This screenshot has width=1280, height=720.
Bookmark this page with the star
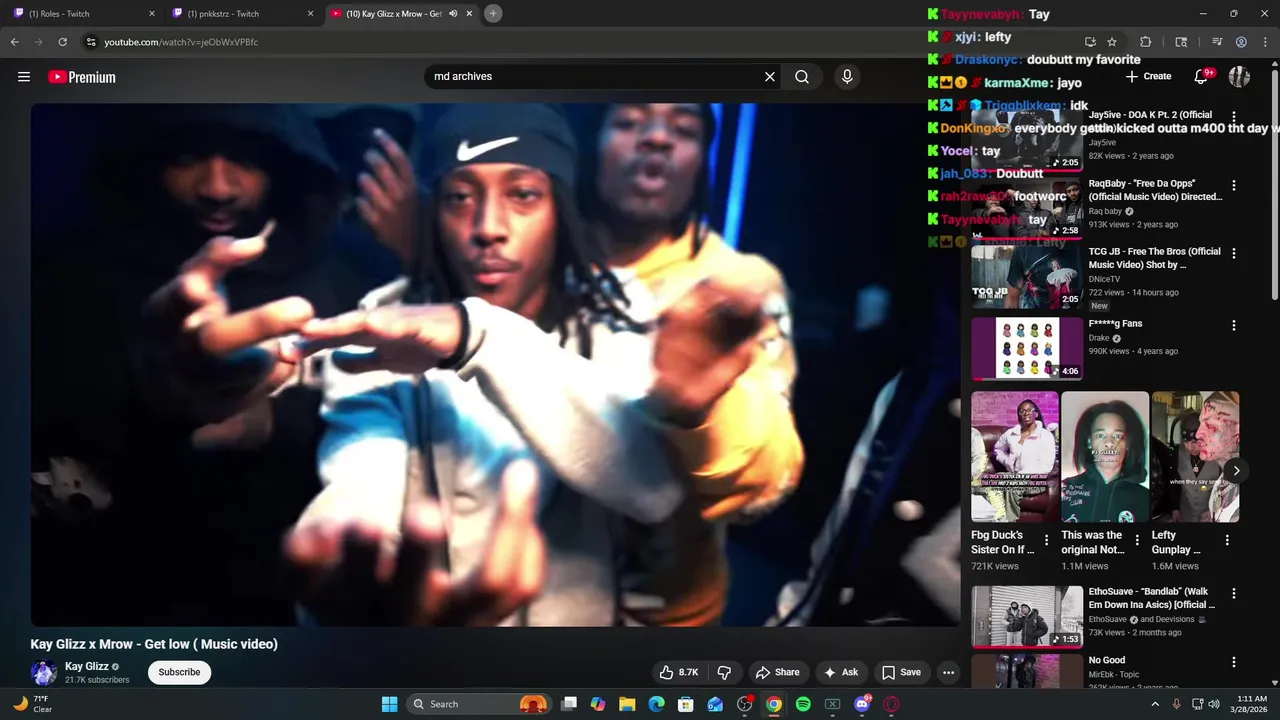click(x=1112, y=42)
